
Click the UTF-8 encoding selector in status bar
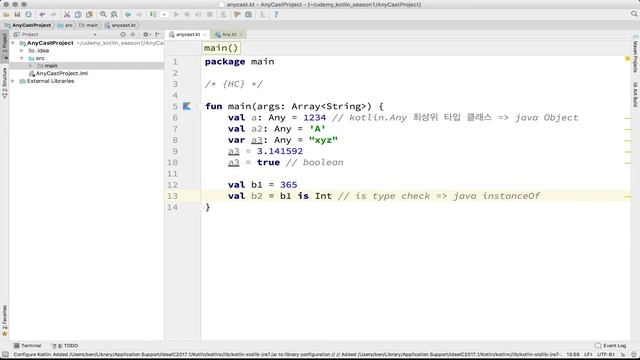pyautogui.click(x=606, y=354)
